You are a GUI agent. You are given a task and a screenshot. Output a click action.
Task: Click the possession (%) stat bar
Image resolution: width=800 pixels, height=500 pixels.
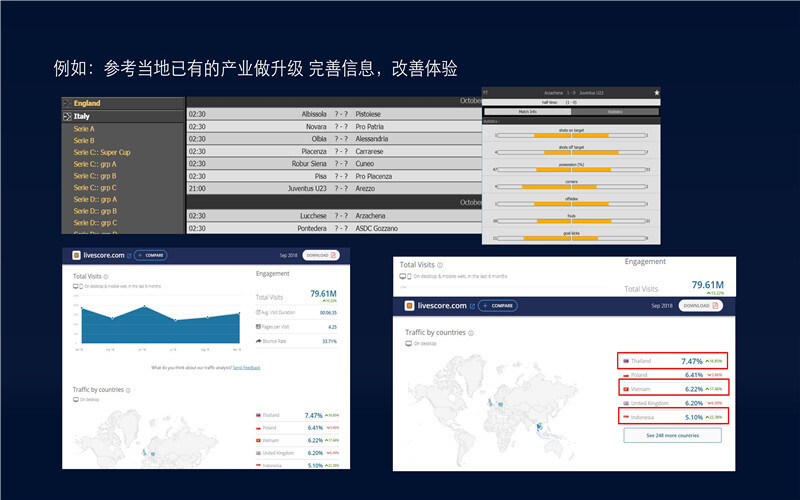click(x=572, y=169)
